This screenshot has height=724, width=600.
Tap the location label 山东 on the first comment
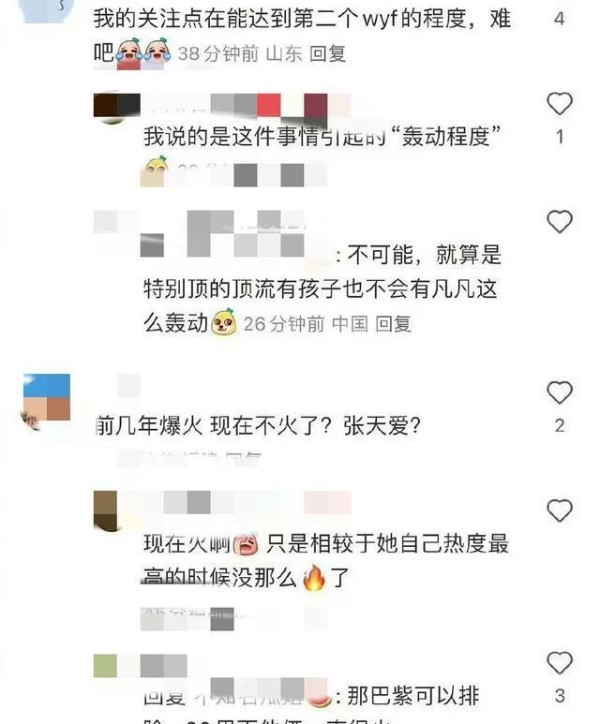tap(284, 54)
